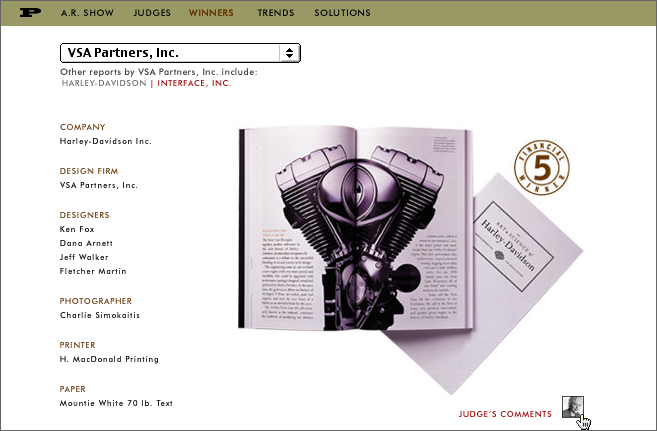Image resolution: width=657 pixels, height=431 pixels.
Task: Go to the JUDGES page
Action: pos(152,13)
